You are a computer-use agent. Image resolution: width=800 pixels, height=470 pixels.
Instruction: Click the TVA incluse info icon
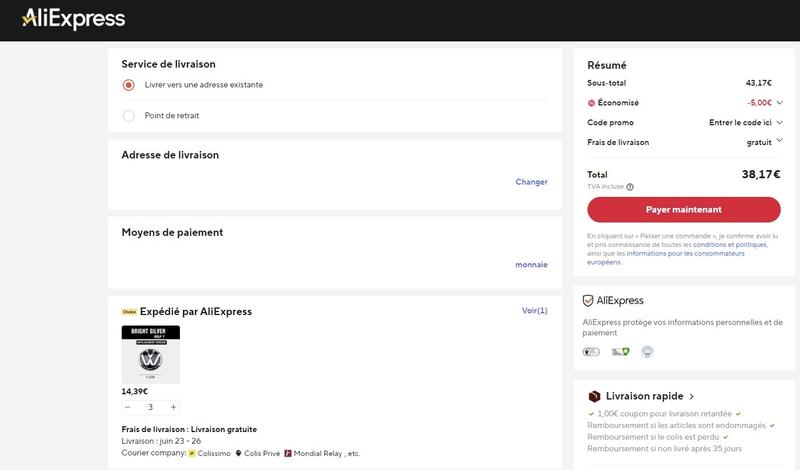click(630, 187)
